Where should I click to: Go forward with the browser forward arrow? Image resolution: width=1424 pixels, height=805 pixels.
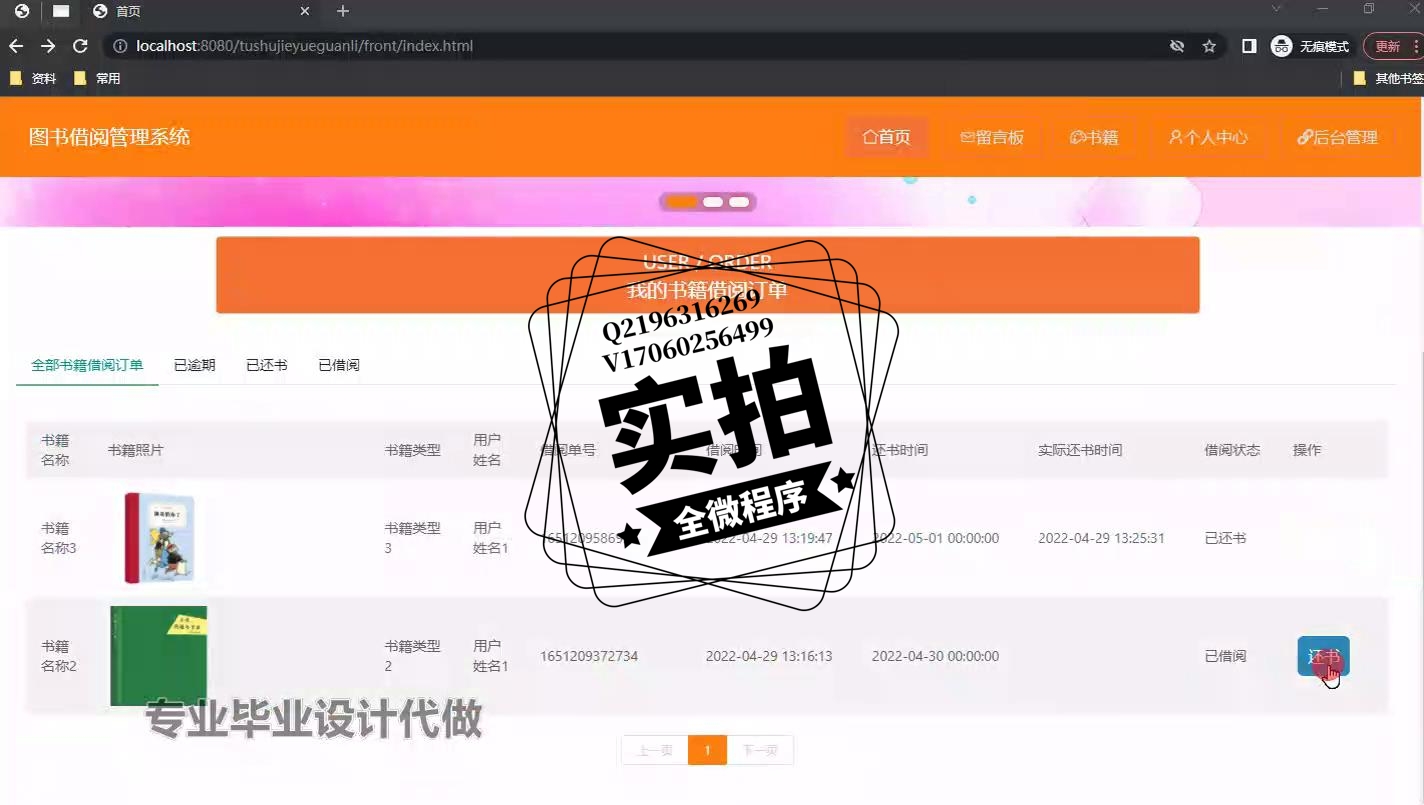click(x=48, y=46)
